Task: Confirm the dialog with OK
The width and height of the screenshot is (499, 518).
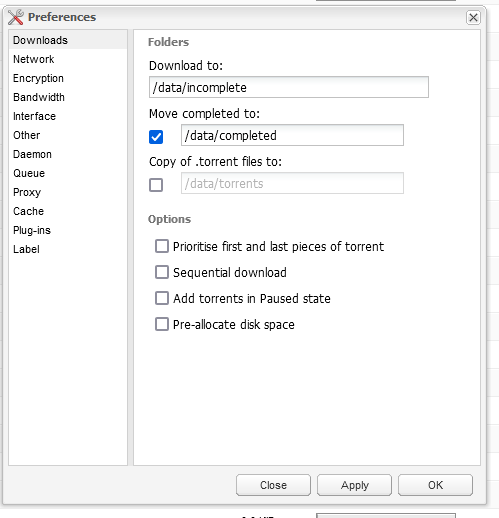Action: tap(435, 485)
